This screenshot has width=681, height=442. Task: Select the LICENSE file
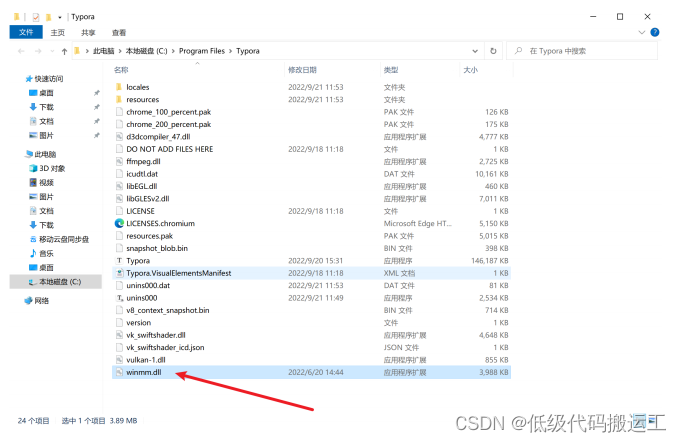coord(140,211)
